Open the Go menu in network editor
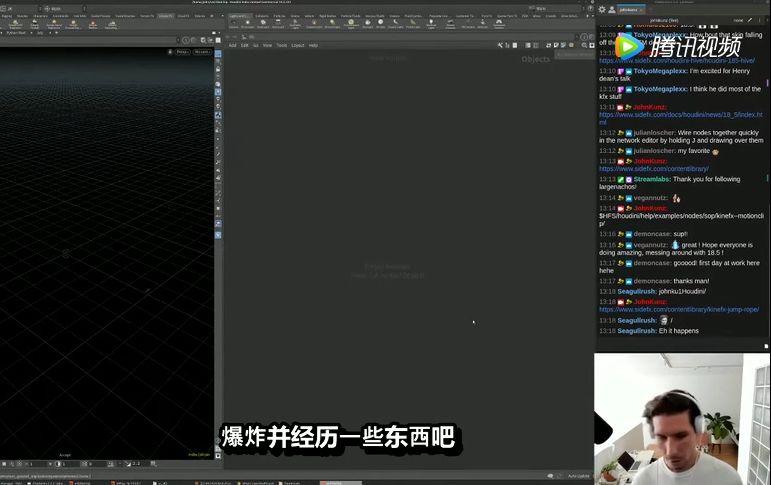Screen dimensions: 771x485 [x=256, y=45]
